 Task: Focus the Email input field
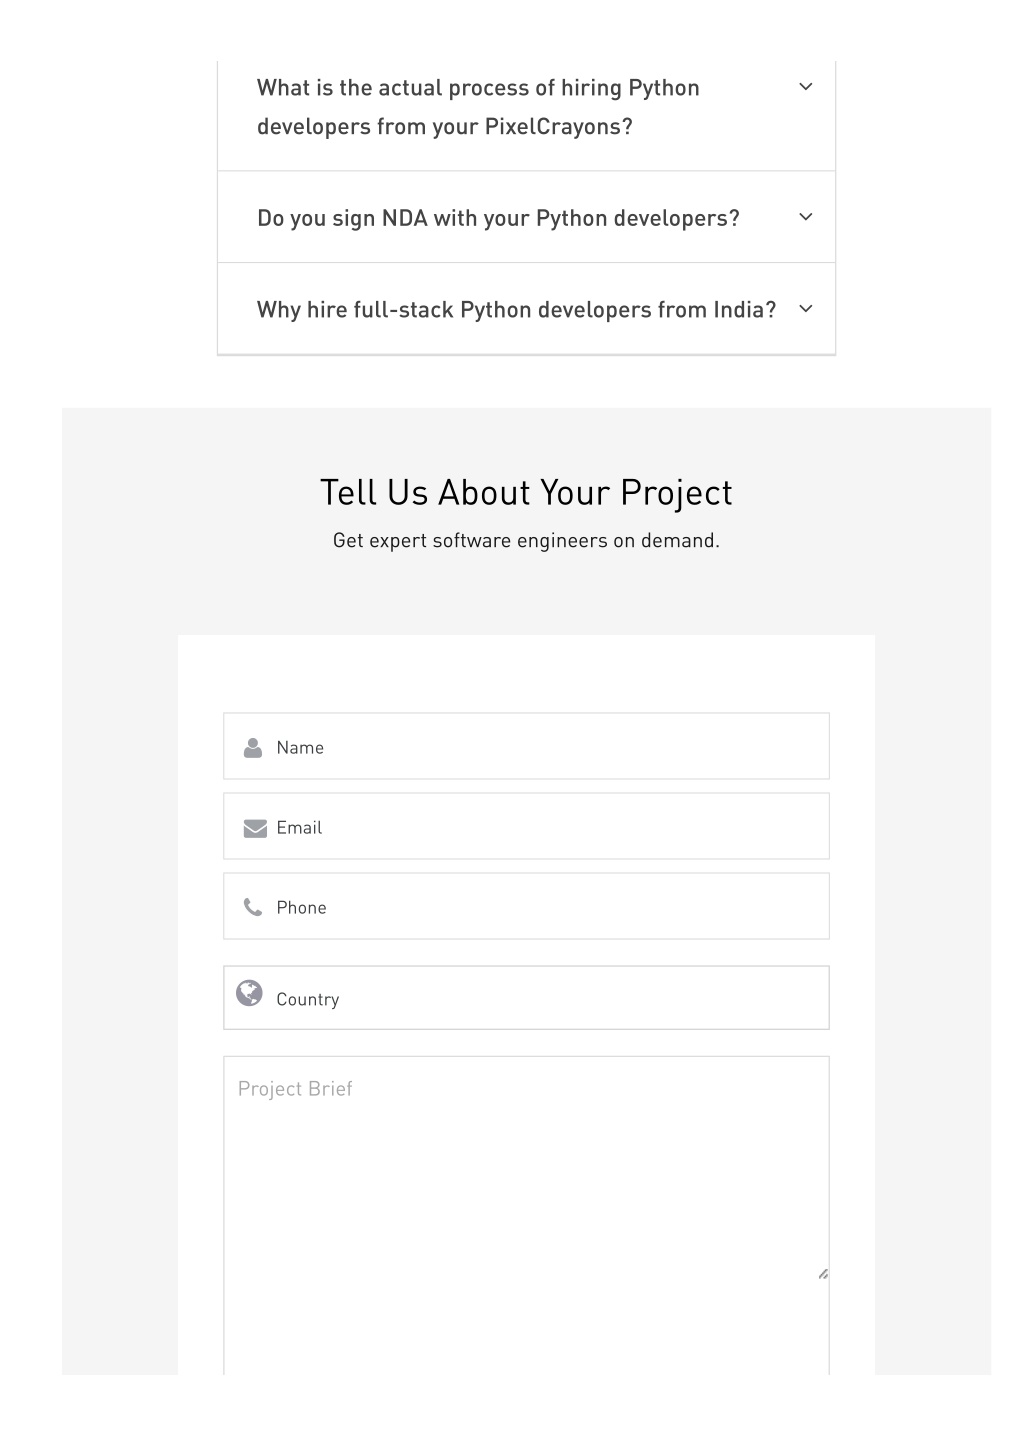526,826
